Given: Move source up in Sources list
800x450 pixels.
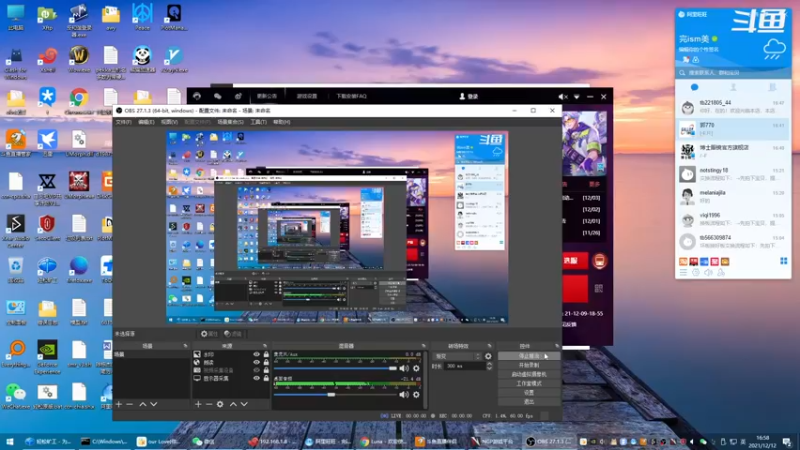Looking at the screenshot, I should pos(233,404).
